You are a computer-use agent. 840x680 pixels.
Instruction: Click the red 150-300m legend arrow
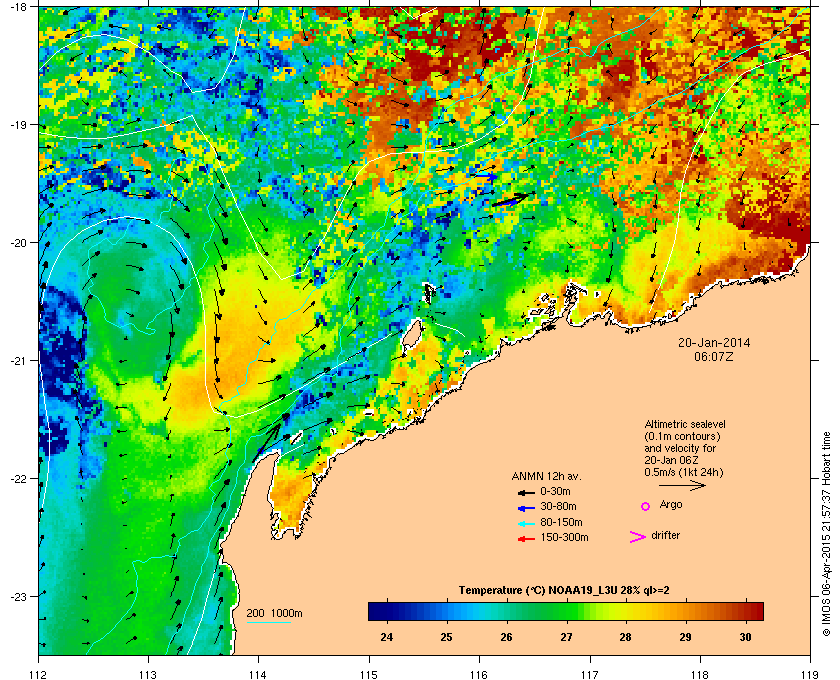[526, 539]
